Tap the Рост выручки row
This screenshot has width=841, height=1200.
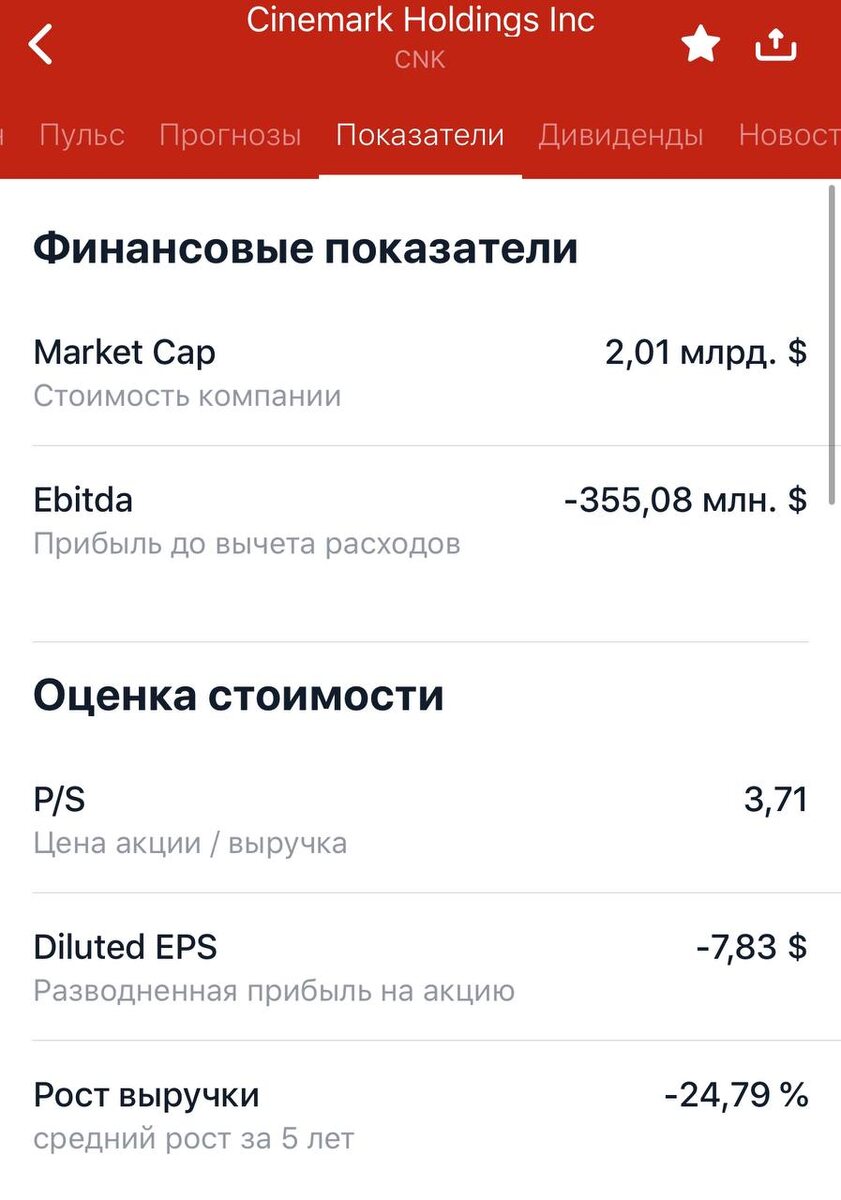(420, 1115)
